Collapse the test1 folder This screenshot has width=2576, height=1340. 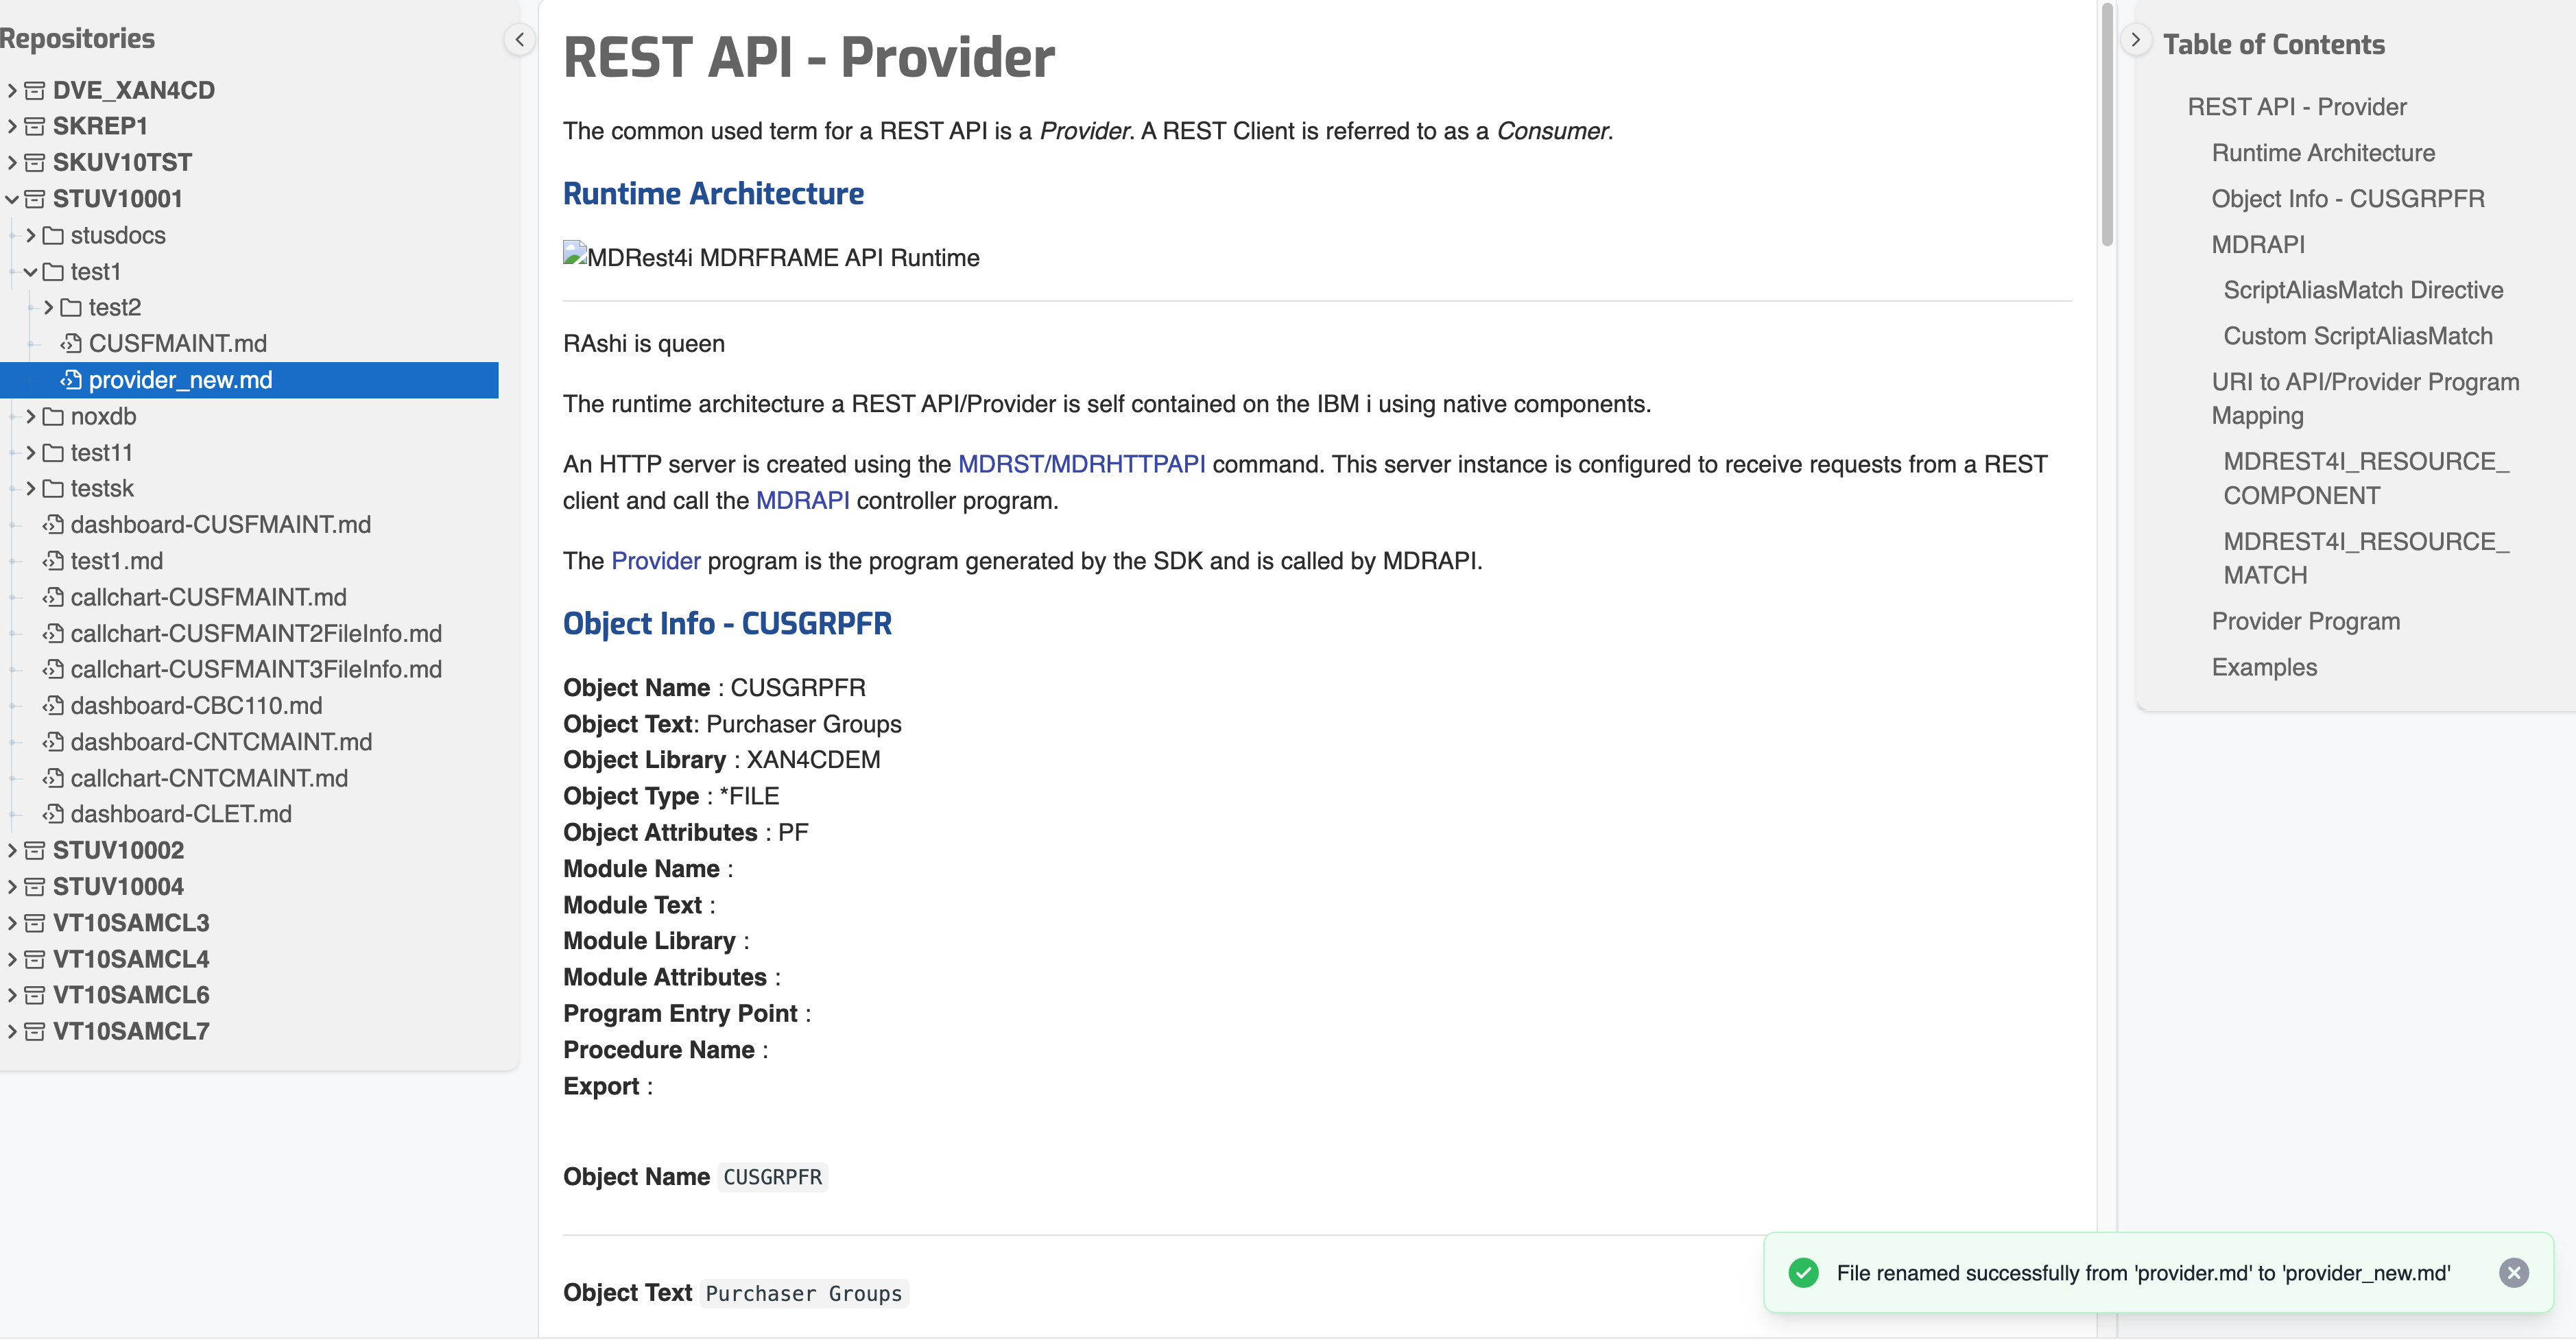click(x=30, y=272)
